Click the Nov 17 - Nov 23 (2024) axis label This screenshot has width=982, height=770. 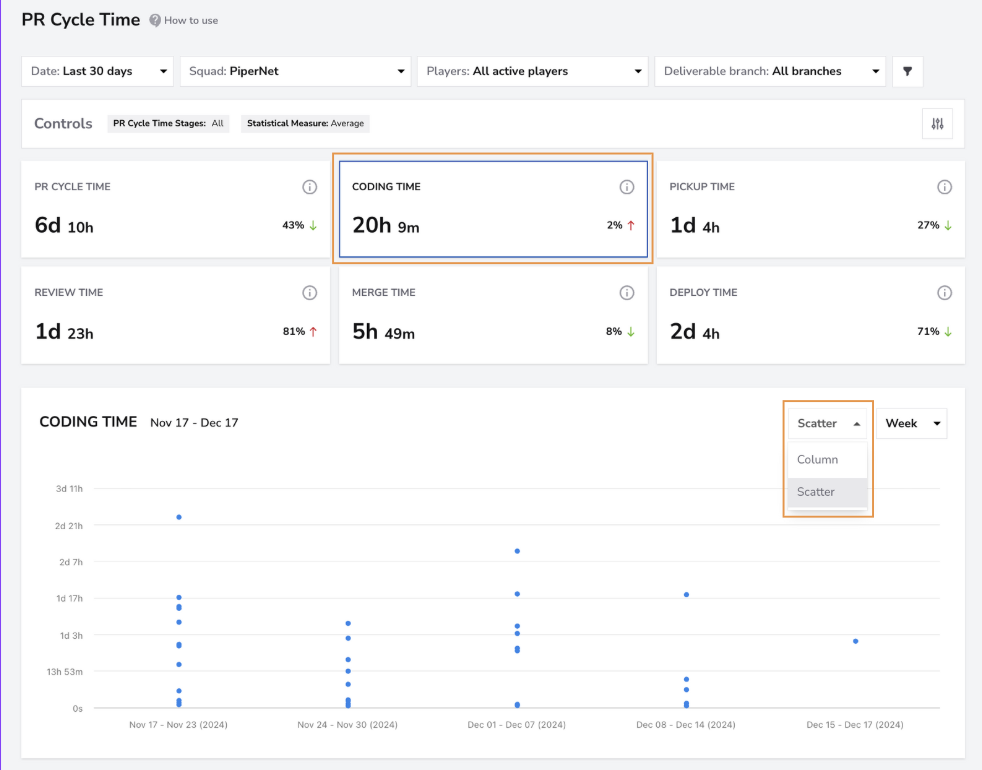click(x=178, y=725)
